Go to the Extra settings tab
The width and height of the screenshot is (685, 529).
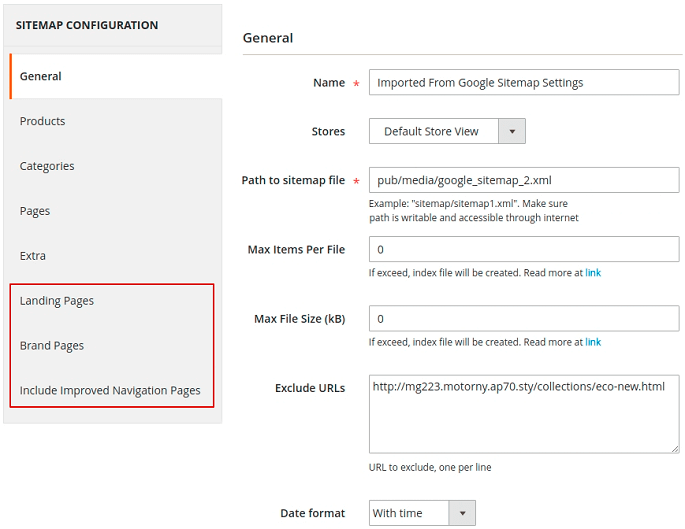coord(33,256)
